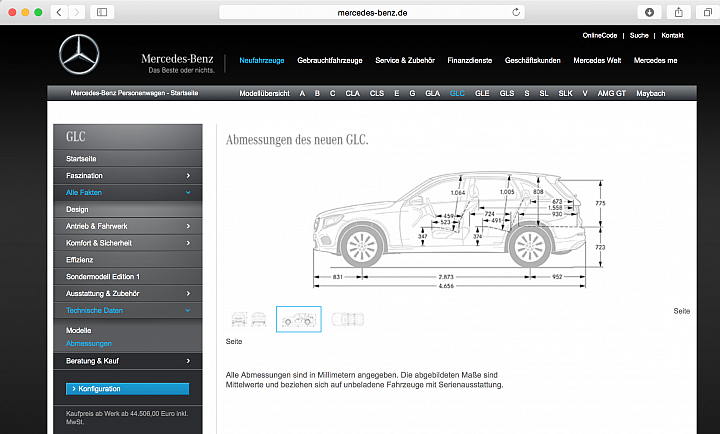Open Sondermodell Edition 1 sidebar item
Screen dimensions: 720x434
tap(128, 276)
